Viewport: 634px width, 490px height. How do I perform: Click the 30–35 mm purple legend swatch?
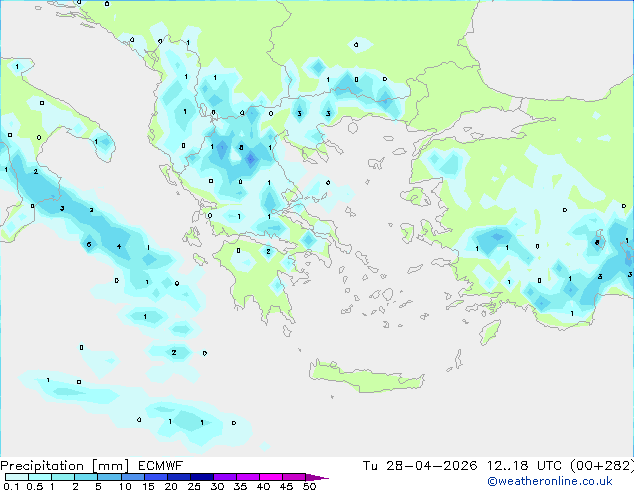point(224,477)
